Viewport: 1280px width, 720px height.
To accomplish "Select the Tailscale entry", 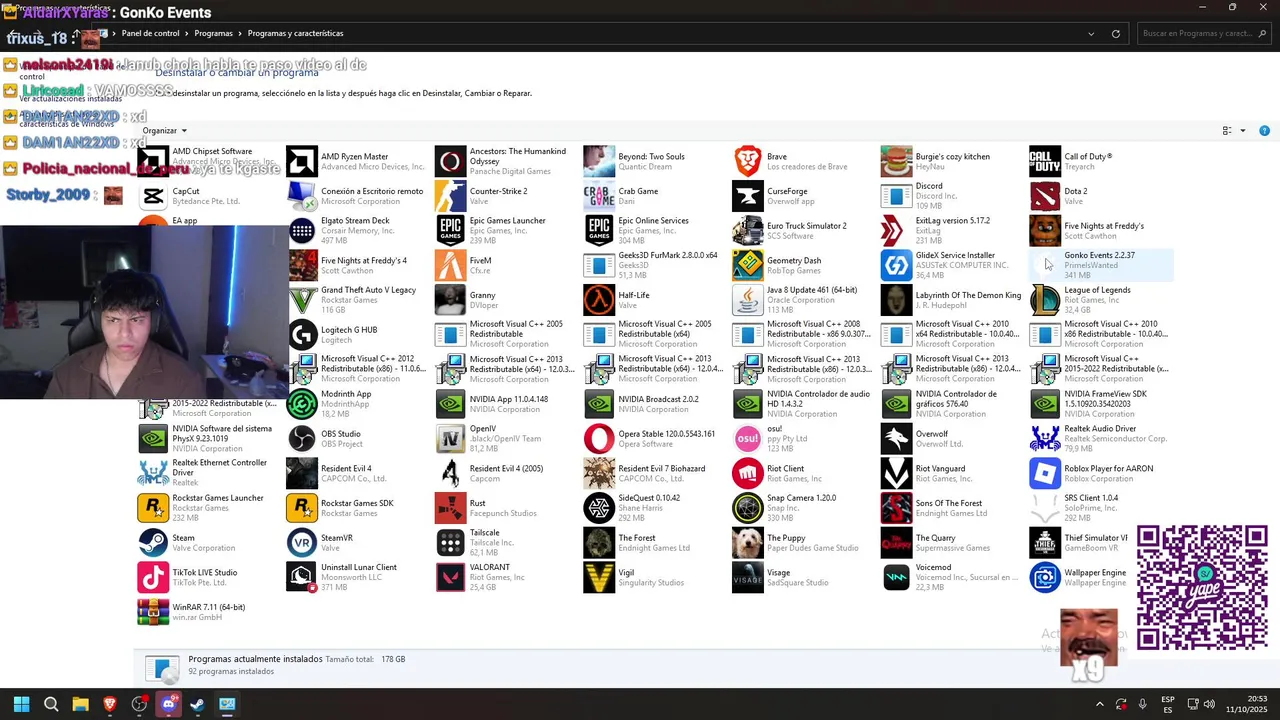I will pos(506,542).
